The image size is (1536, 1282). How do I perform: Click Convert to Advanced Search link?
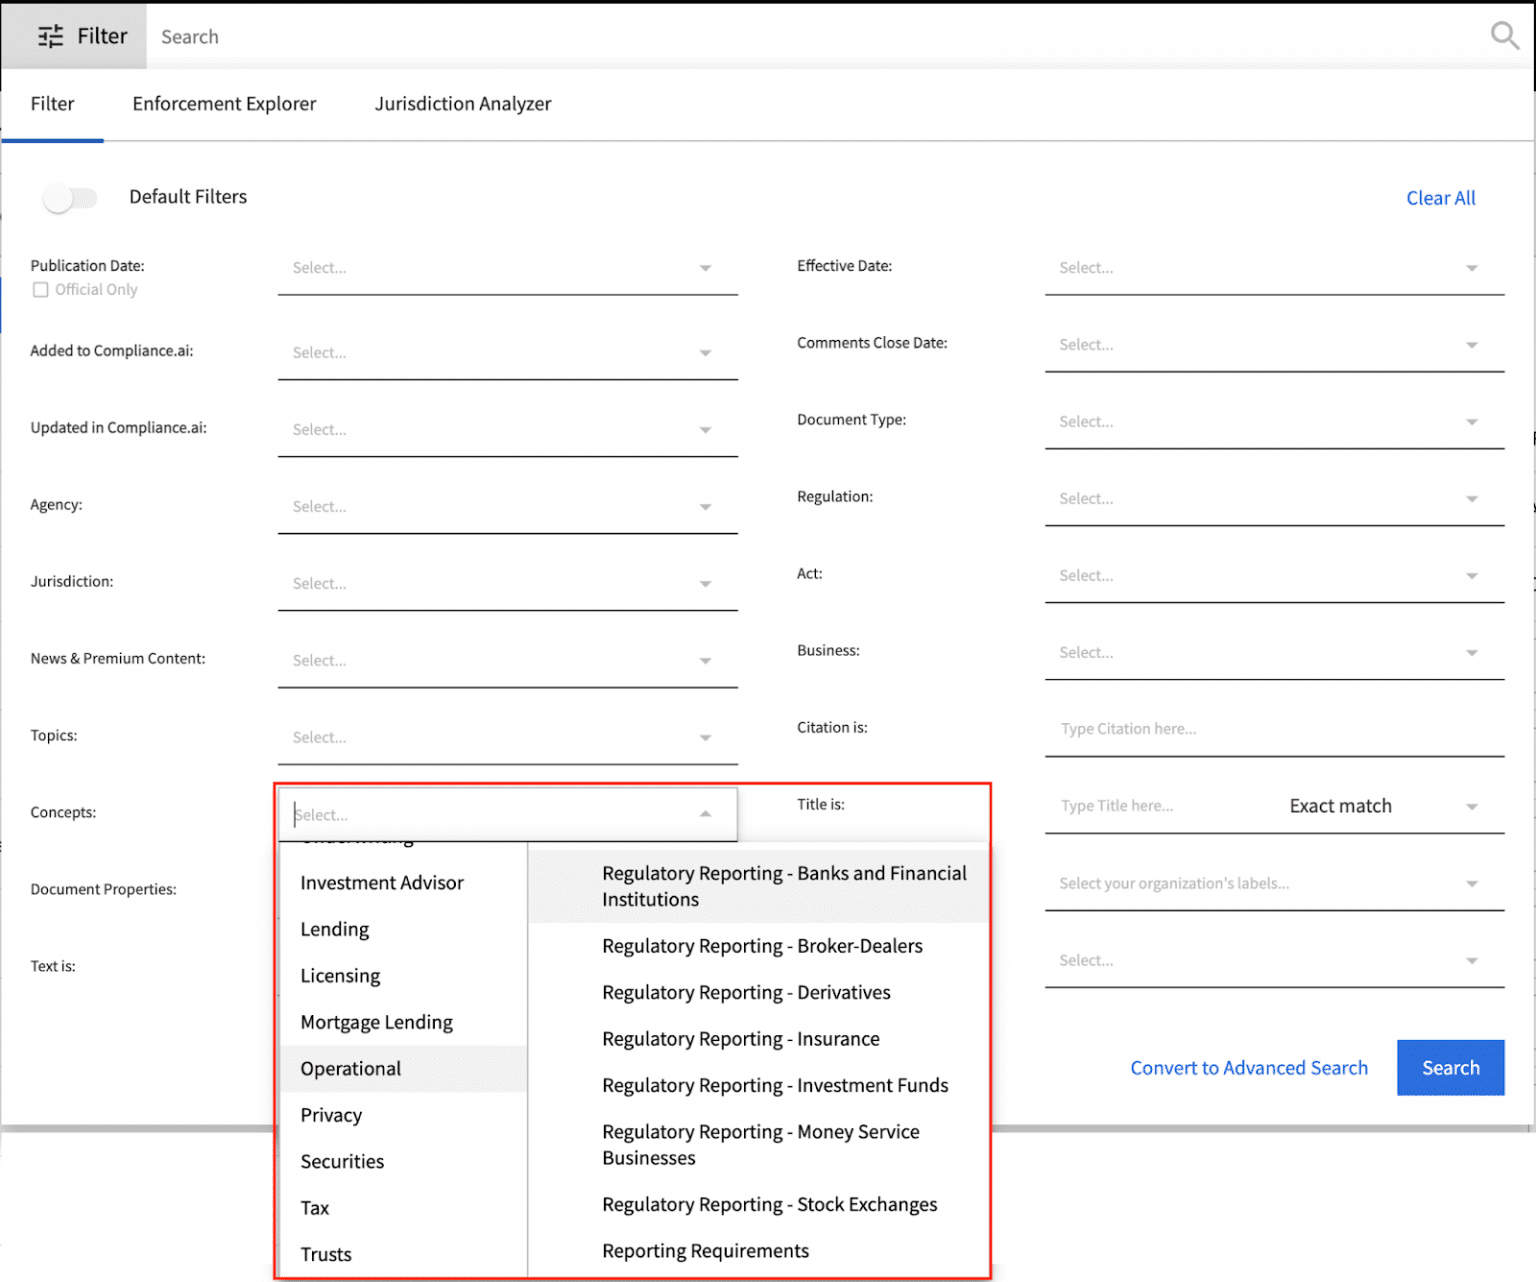(1248, 1068)
